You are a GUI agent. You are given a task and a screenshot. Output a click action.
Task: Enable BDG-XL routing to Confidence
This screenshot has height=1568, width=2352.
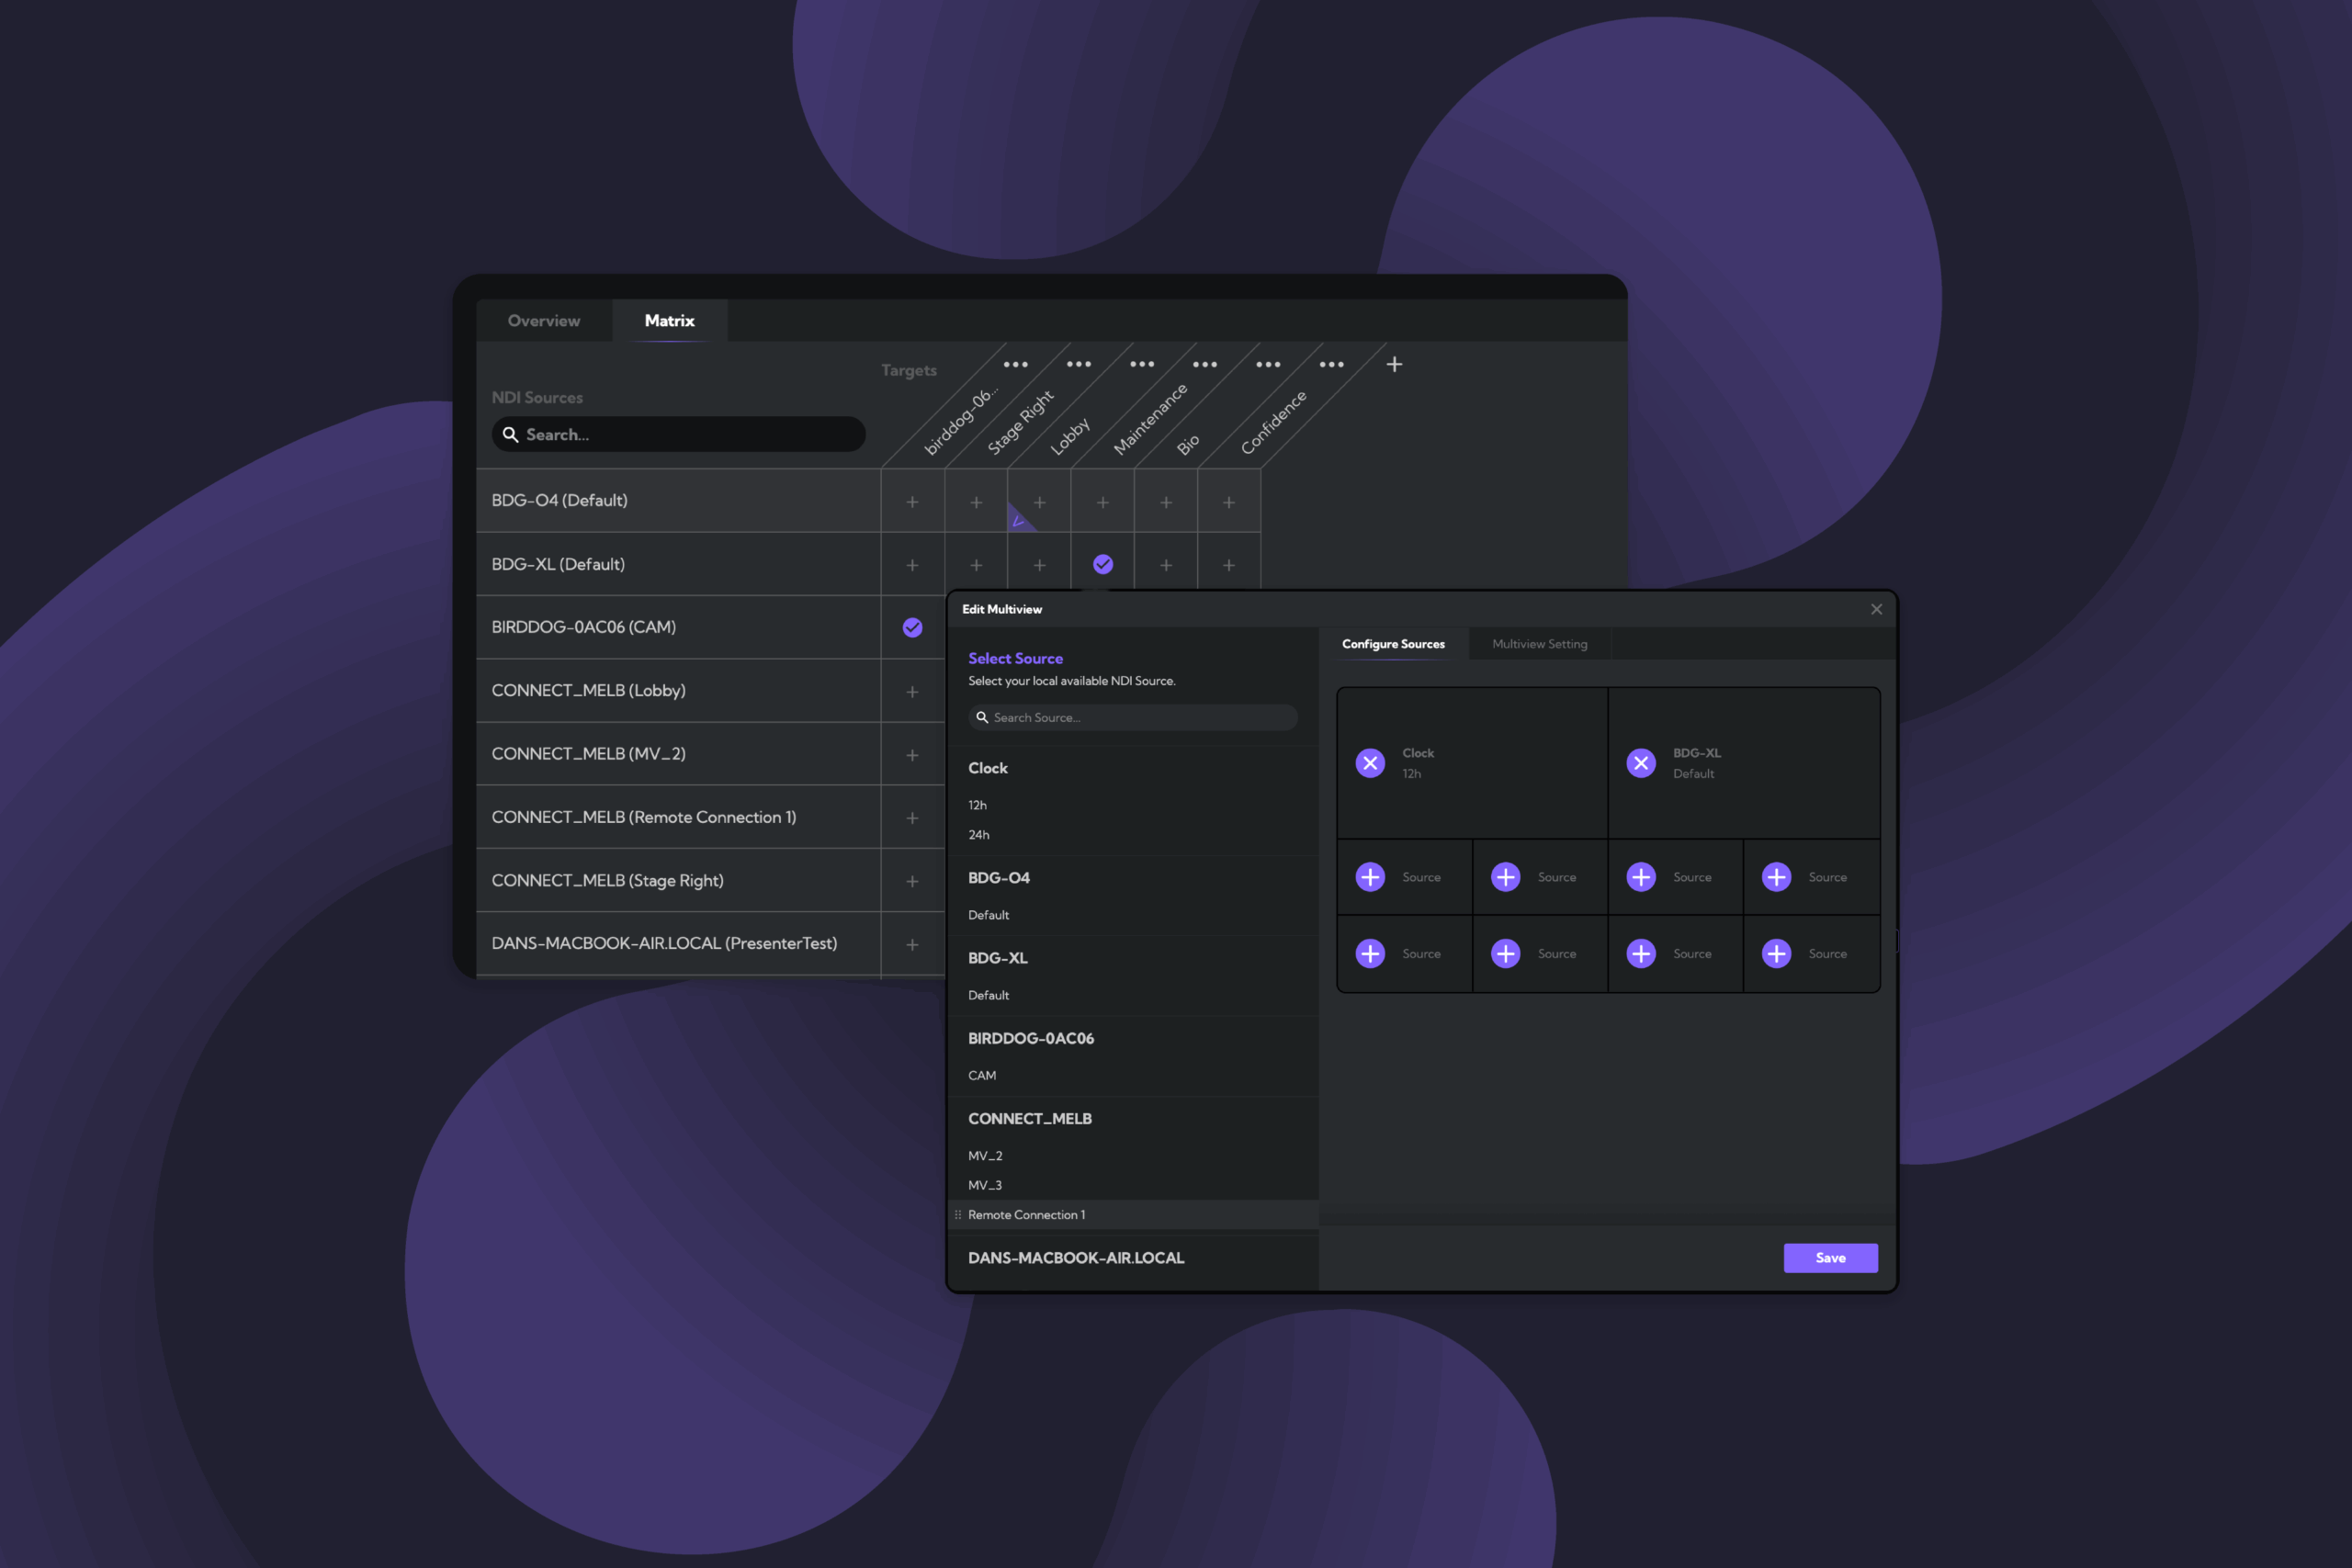pos(1229,565)
